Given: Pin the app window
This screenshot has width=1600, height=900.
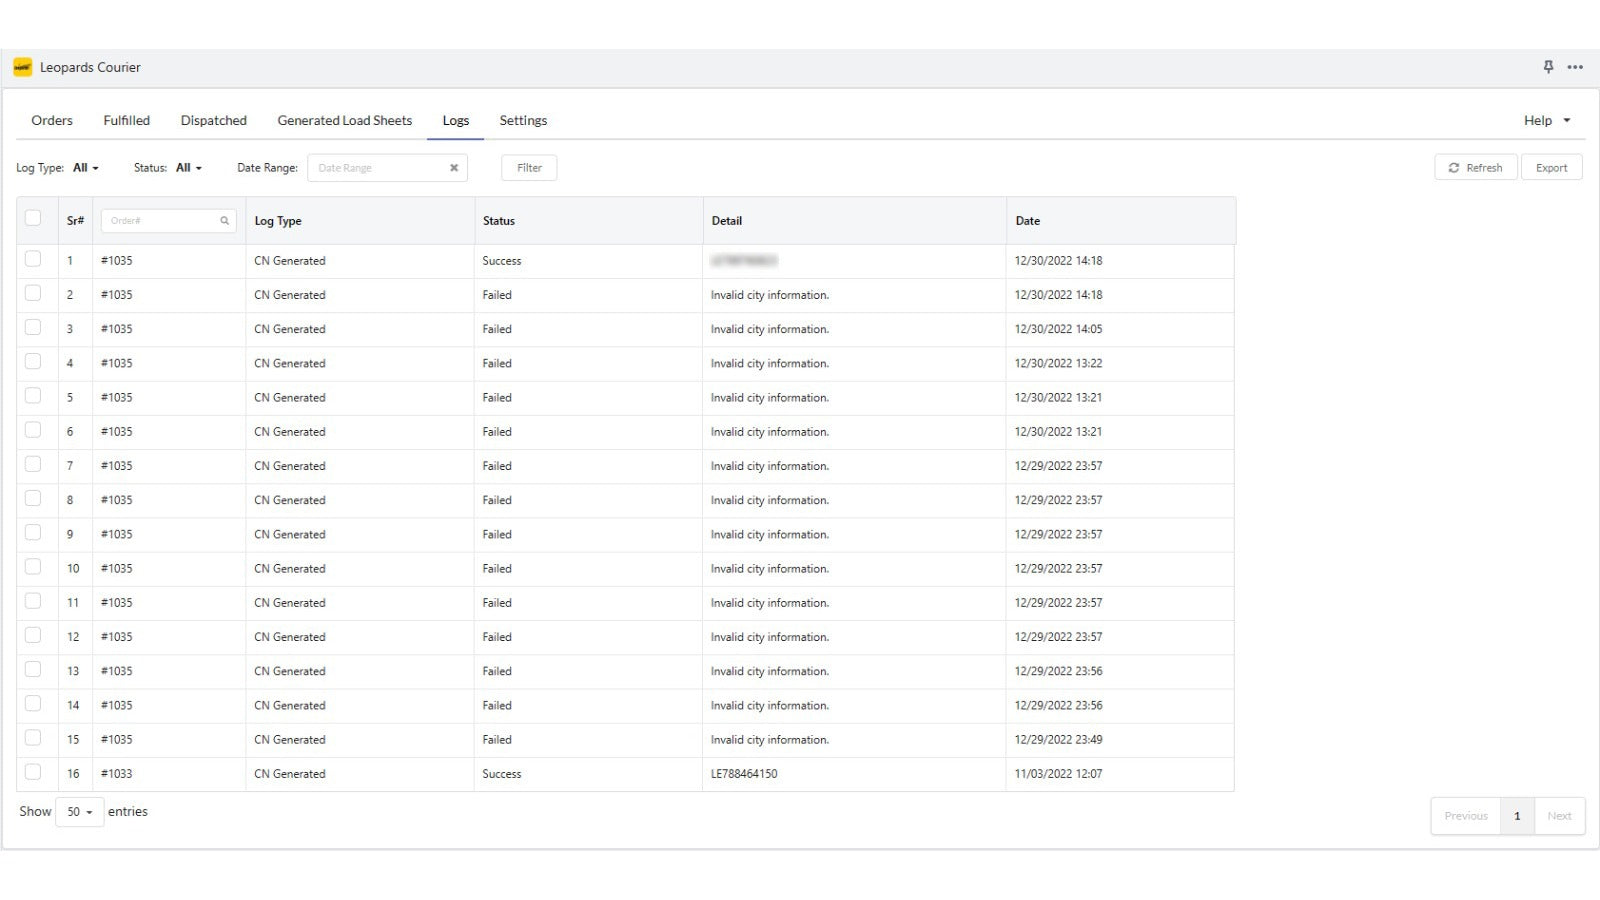Looking at the screenshot, I should (1547, 67).
